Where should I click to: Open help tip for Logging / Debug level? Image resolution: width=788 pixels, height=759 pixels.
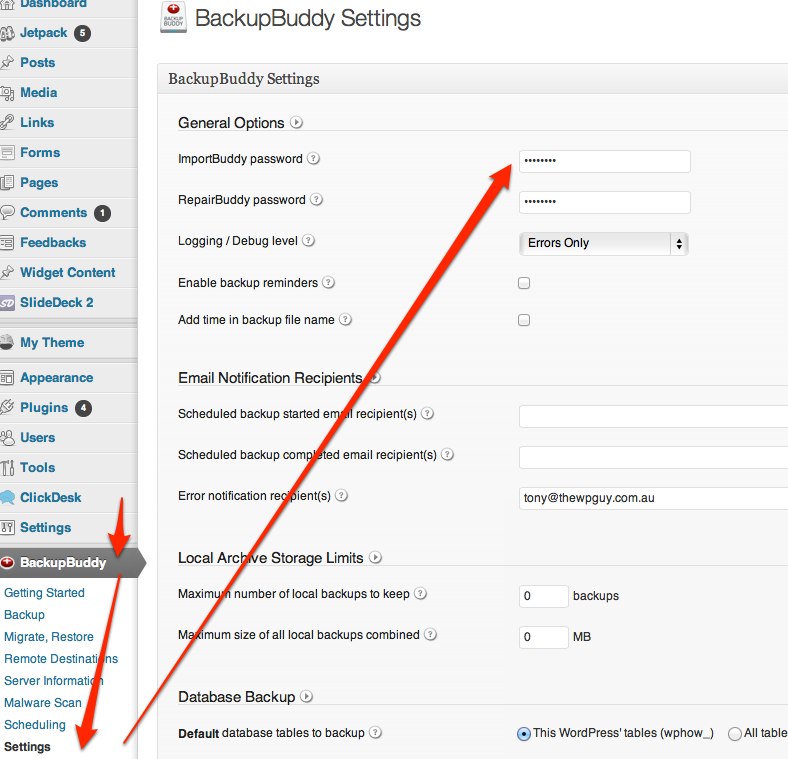(x=309, y=241)
